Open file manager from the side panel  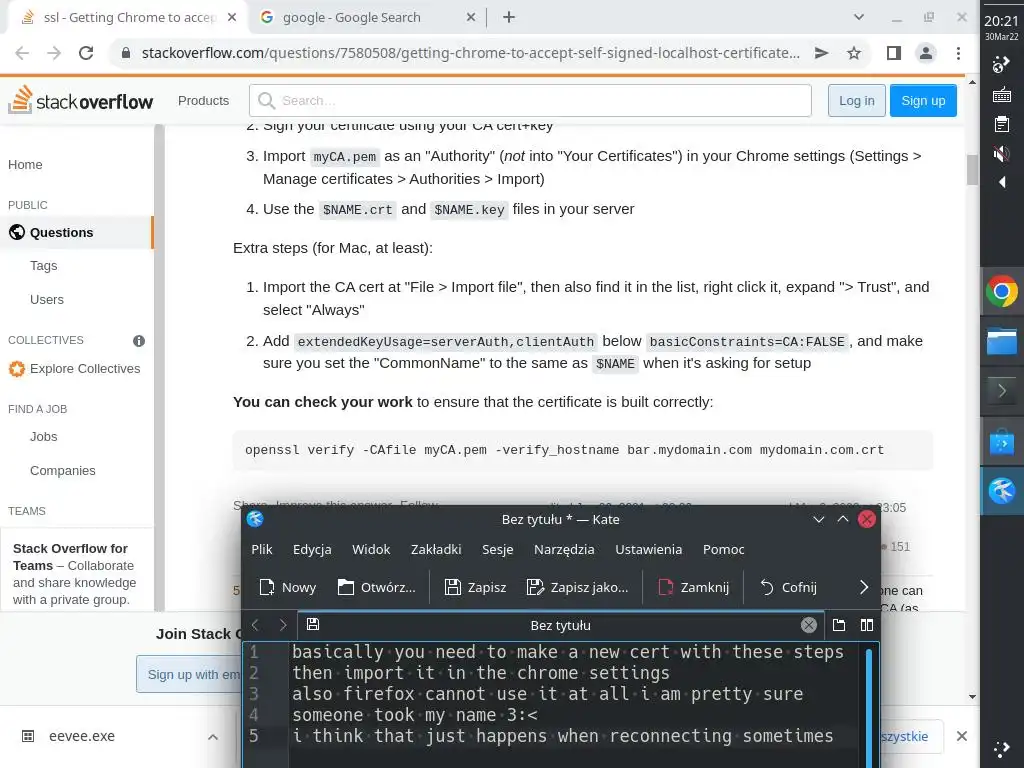[1002, 342]
